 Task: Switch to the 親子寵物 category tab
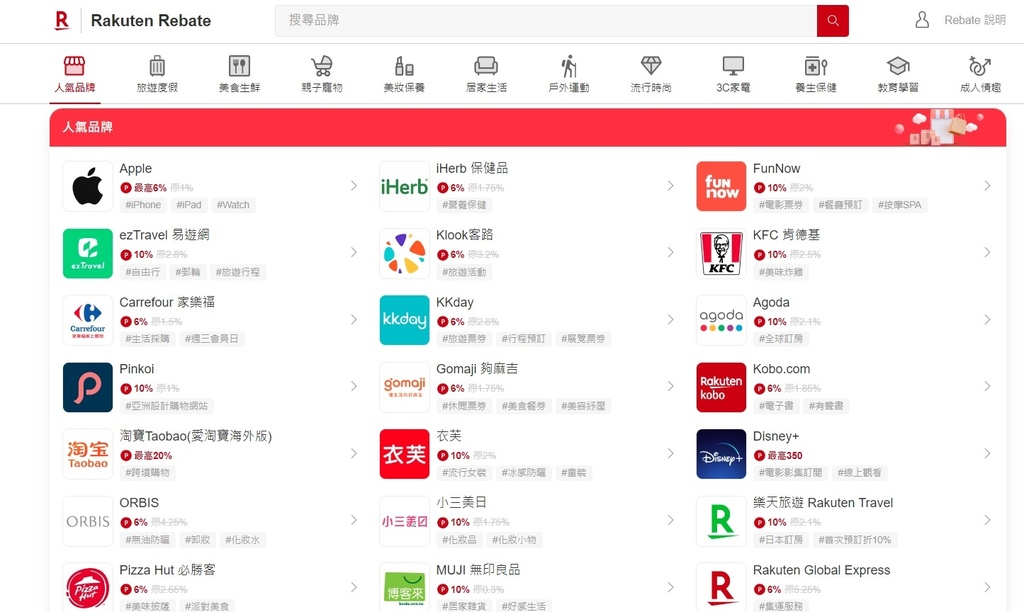(x=321, y=74)
